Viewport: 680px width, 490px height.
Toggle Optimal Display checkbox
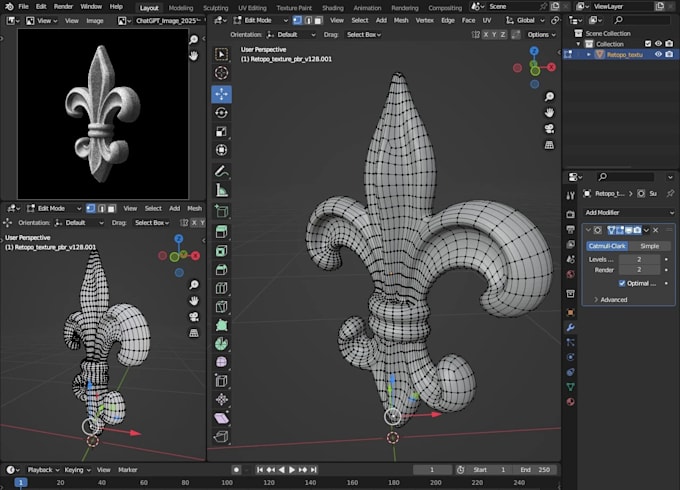622,283
